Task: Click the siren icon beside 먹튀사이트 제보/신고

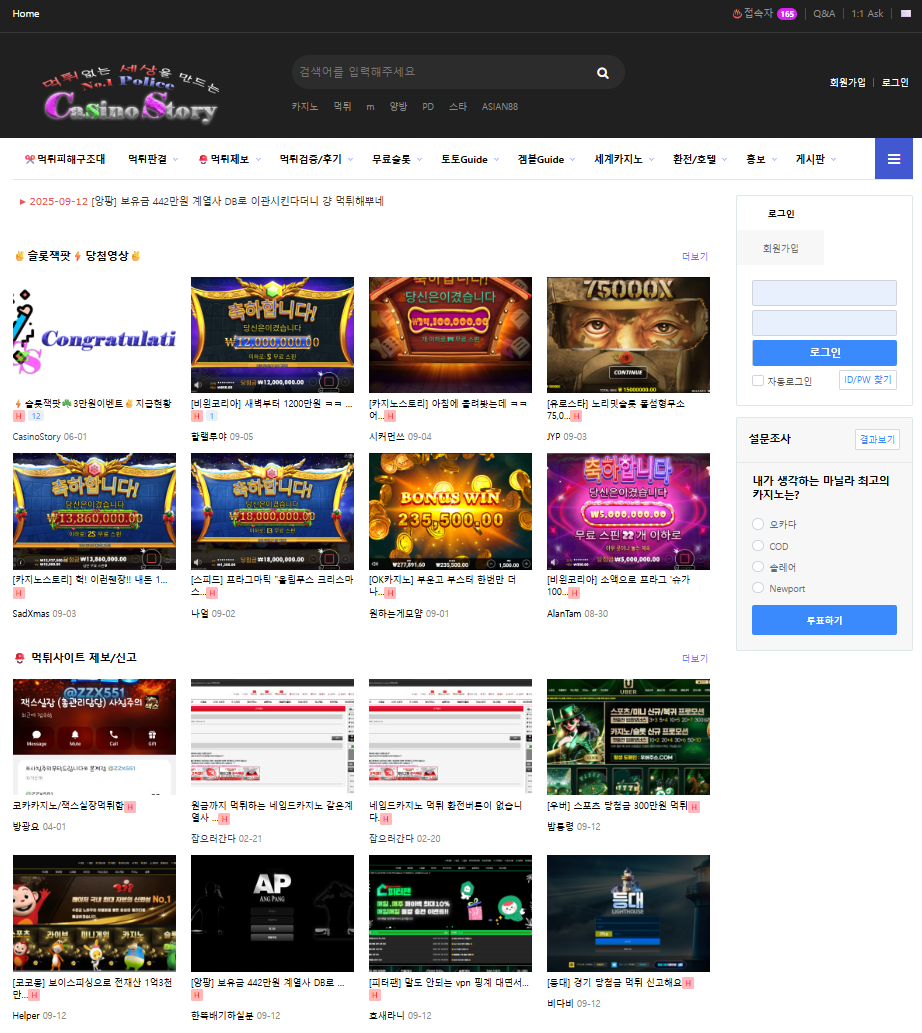Action: click(19, 657)
